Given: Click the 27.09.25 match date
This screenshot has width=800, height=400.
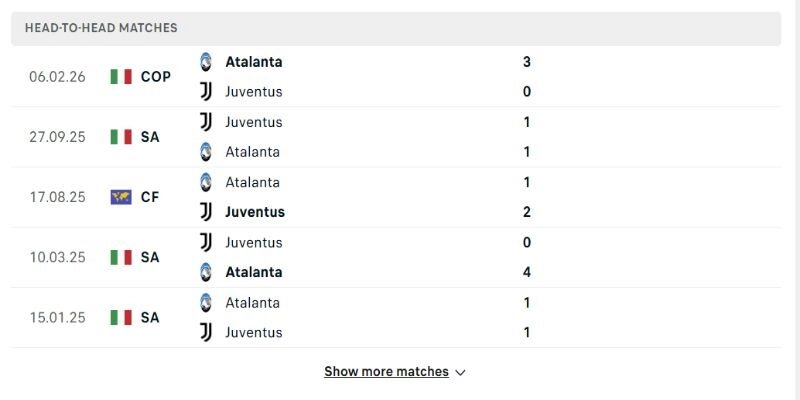Looking at the screenshot, I should click(x=57, y=137).
